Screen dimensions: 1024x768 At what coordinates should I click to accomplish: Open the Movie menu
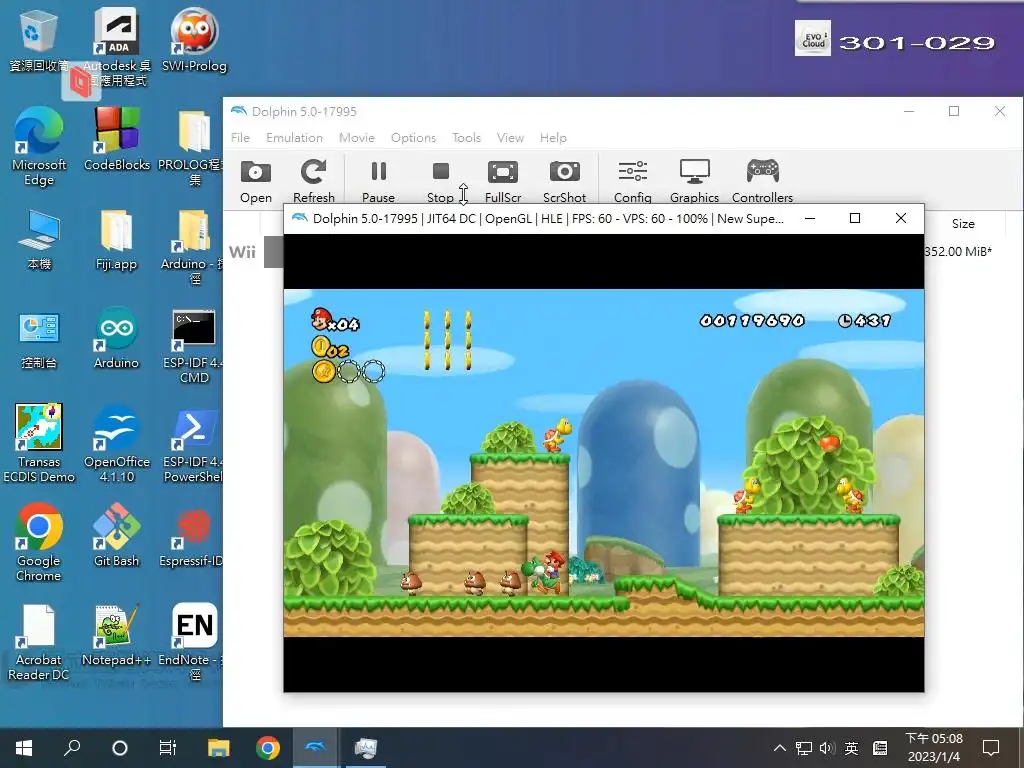[x=357, y=138]
